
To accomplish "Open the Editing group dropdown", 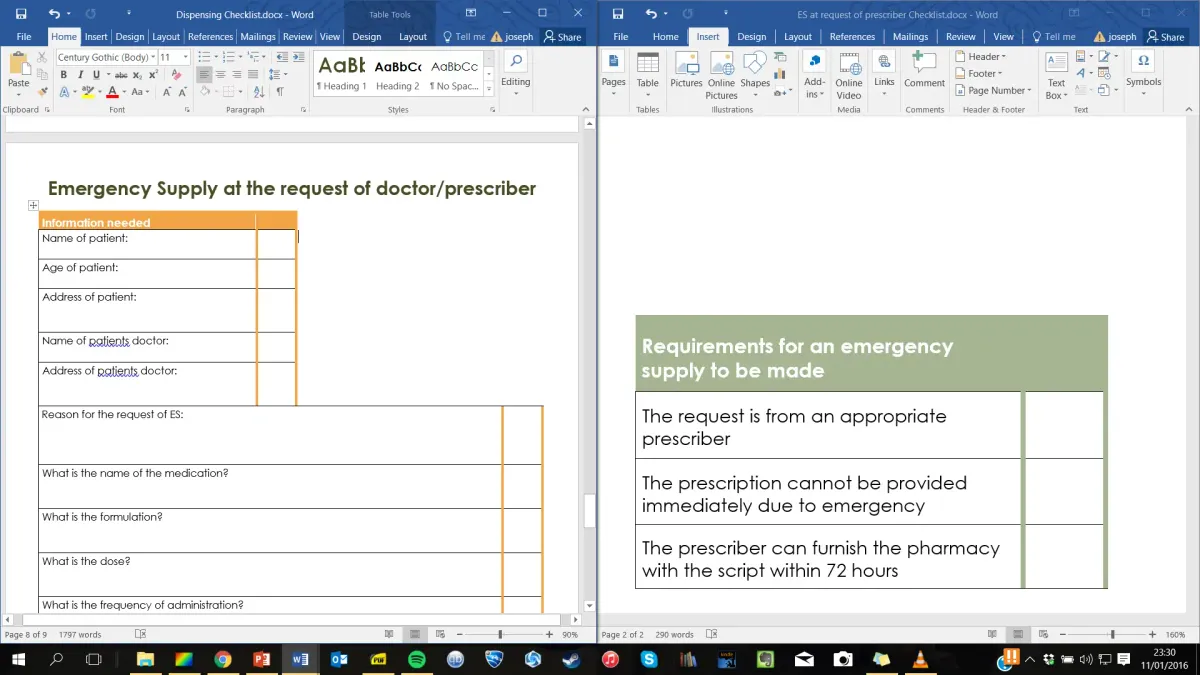I will click(515, 74).
